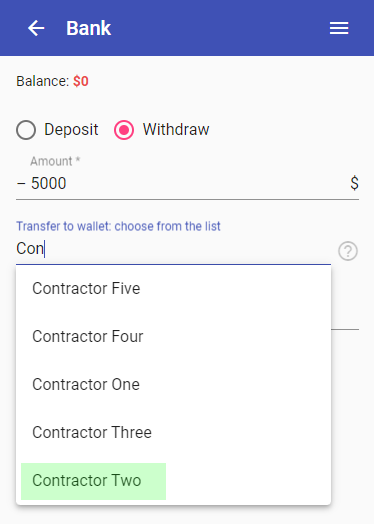Click the Withdraw label text
The height and width of the screenshot is (524, 374).
tap(176, 129)
